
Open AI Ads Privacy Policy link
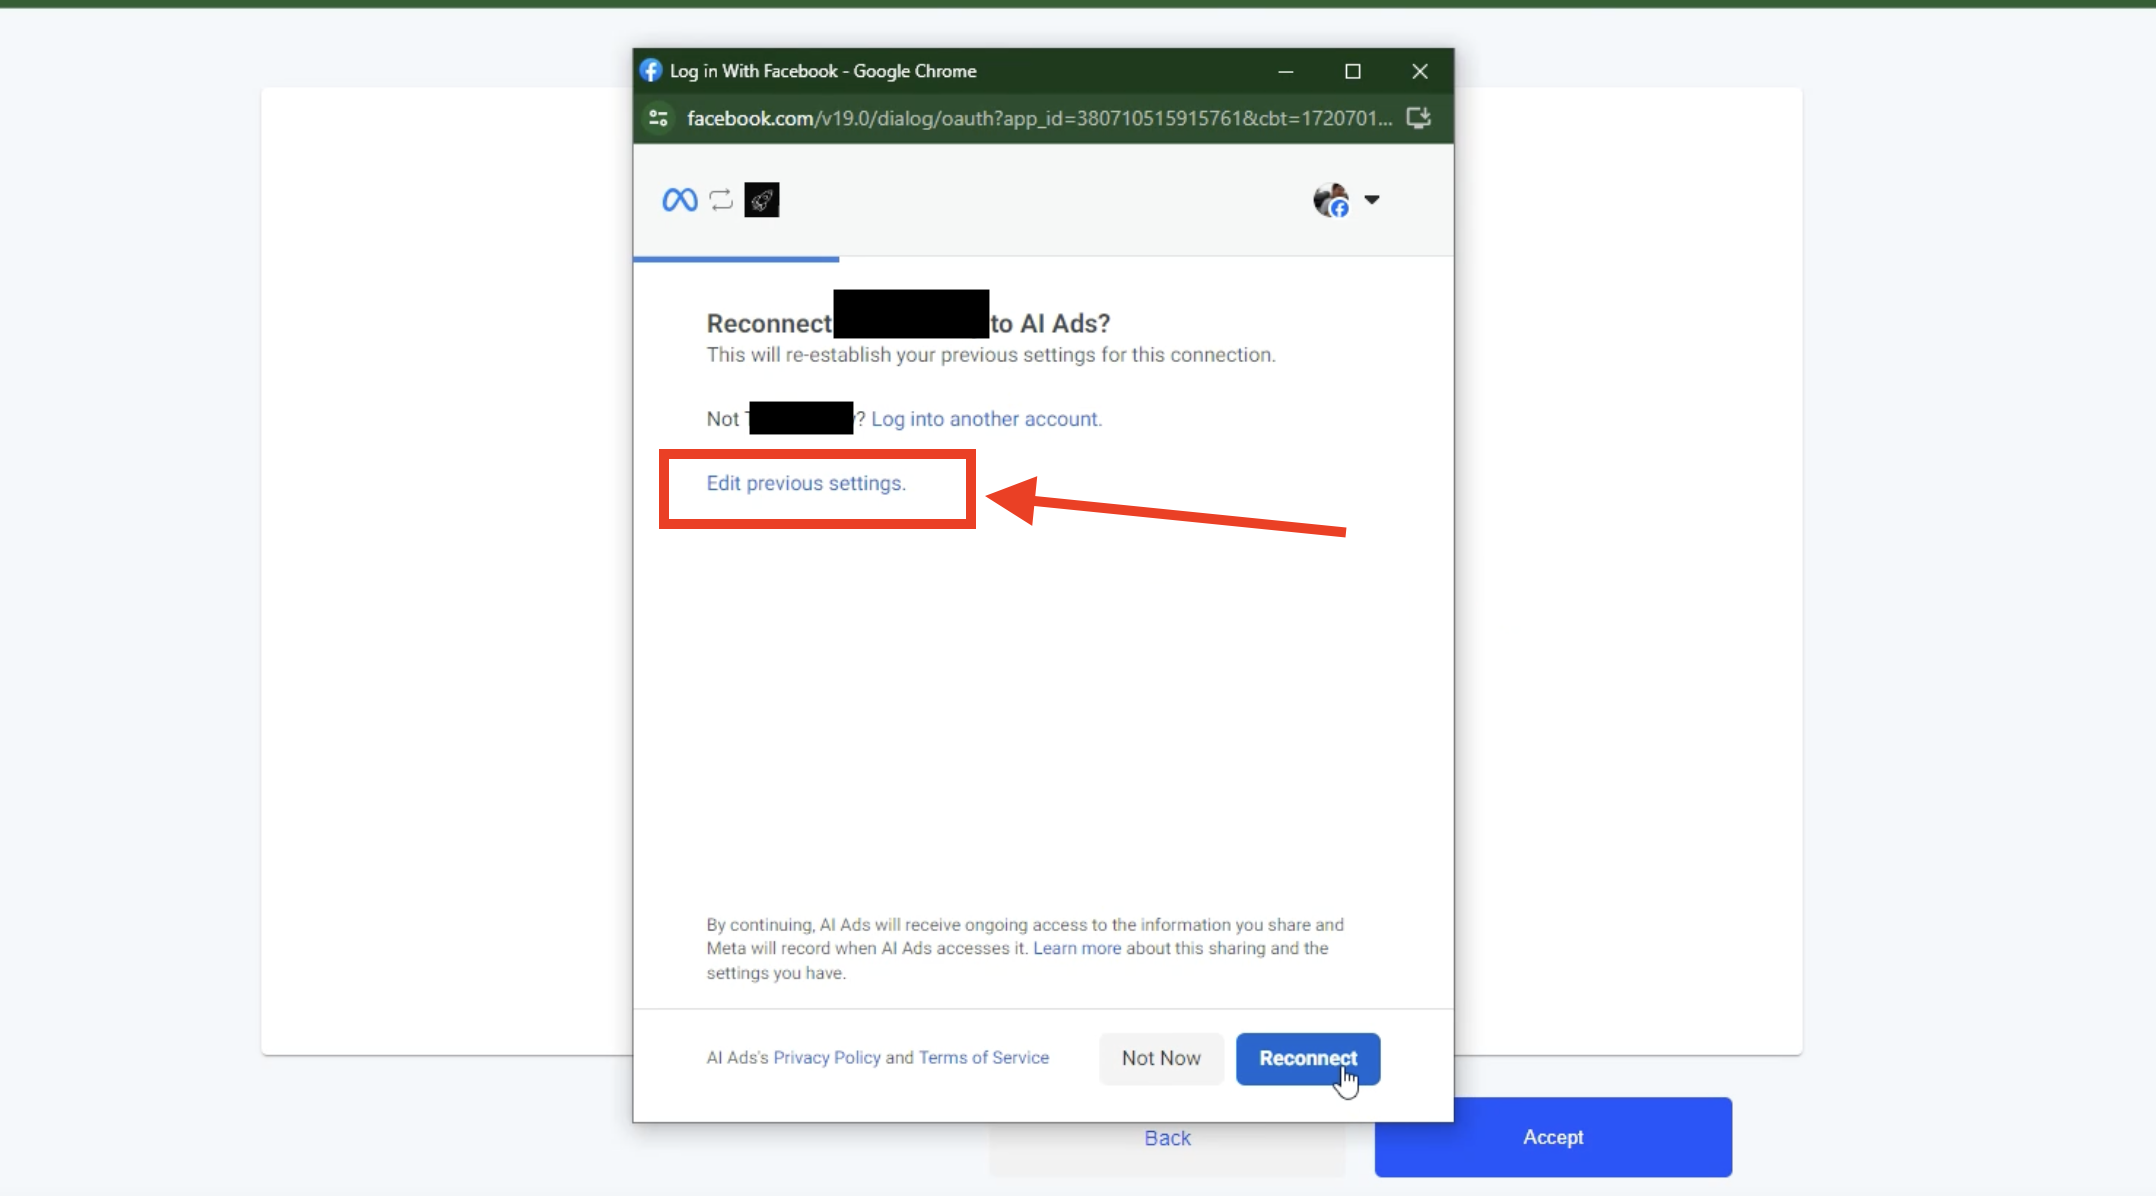tap(827, 1058)
